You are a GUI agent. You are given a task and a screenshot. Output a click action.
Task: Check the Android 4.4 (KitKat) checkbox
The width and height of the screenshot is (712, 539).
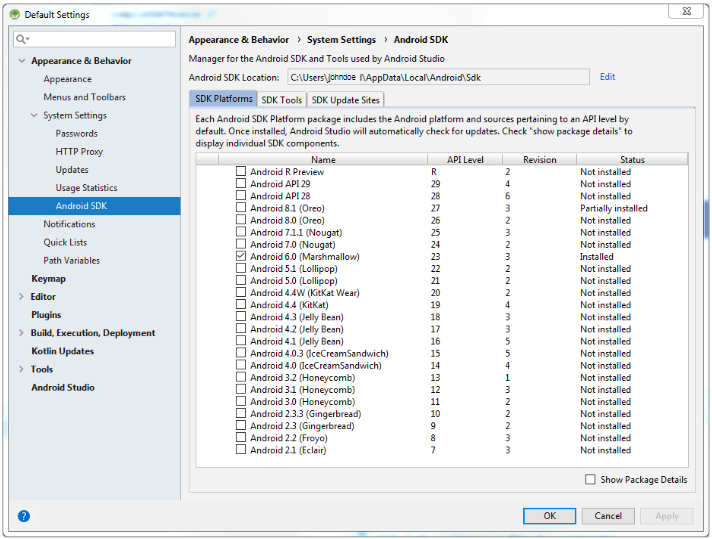click(x=241, y=304)
